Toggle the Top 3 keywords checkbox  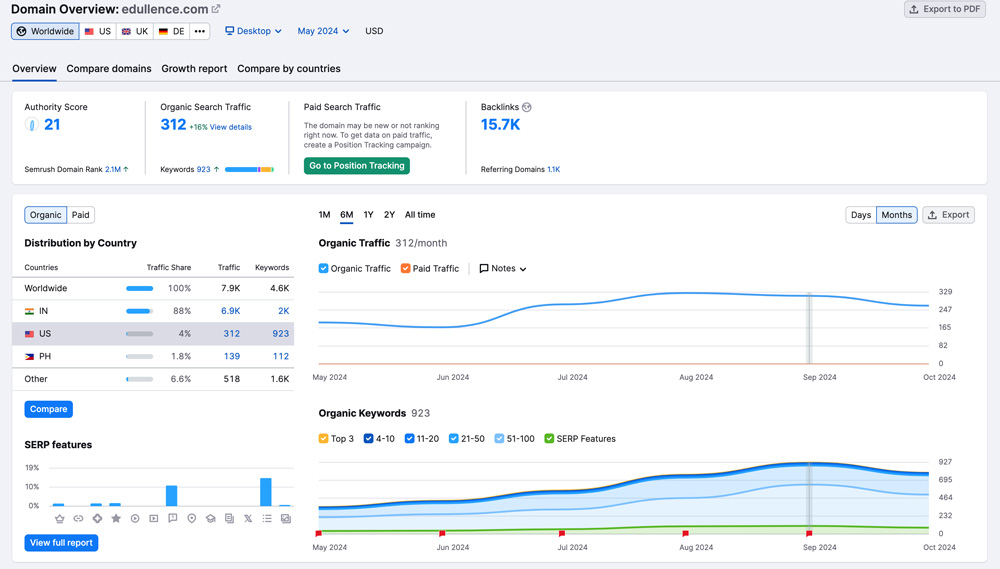[x=323, y=438]
